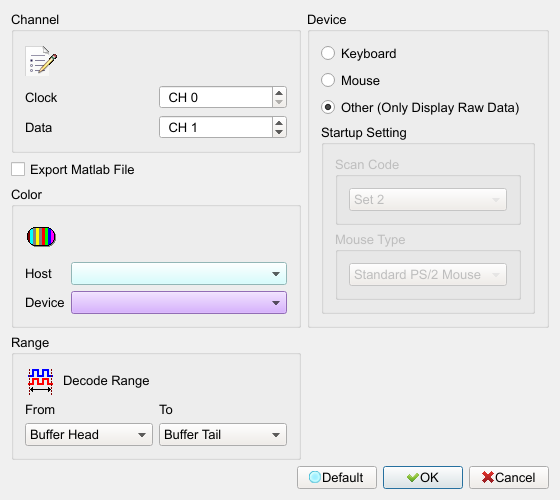This screenshot has width=560, height=500.
Task: Open the Host color dropdown
Action: (179, 274)
